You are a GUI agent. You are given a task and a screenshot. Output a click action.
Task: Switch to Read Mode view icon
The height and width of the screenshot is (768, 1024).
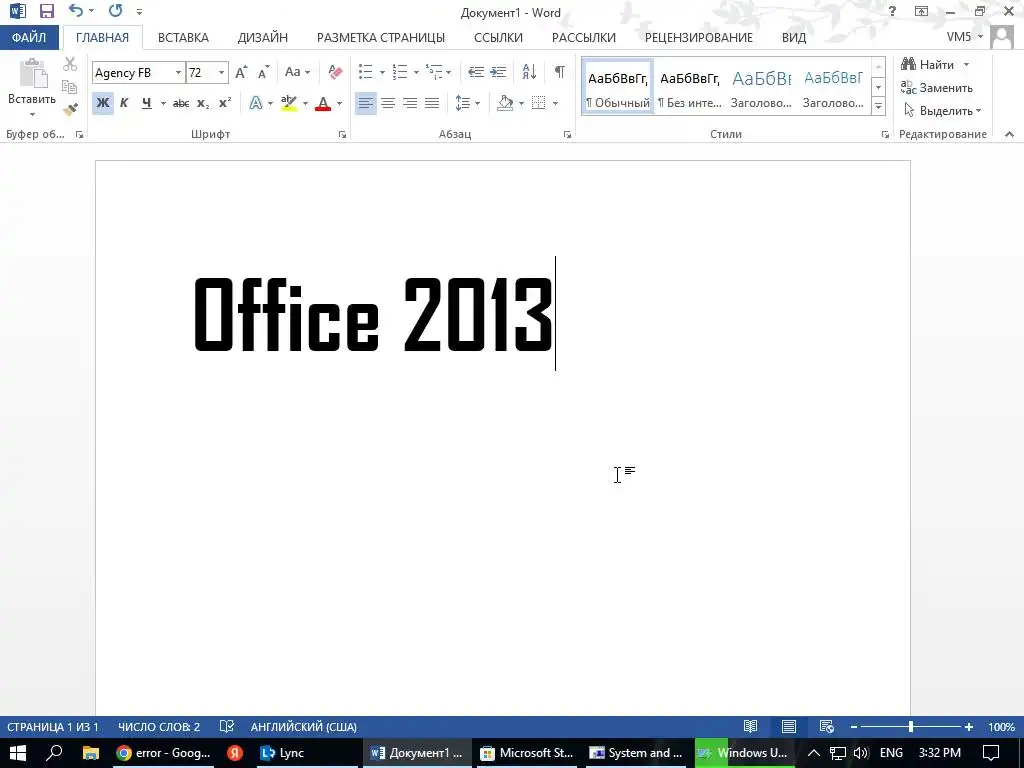[750, 726]
